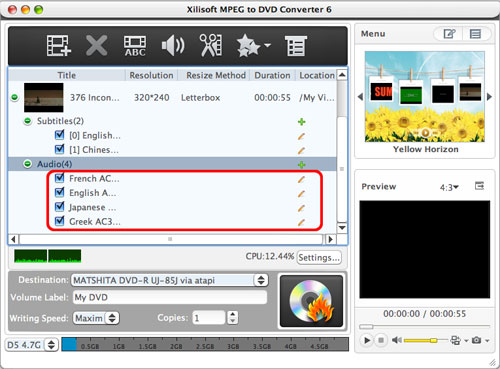This screenshot has width=500, height=369.
Task: Click the disc capacity usage bar
Action: [x=205, y=344]
